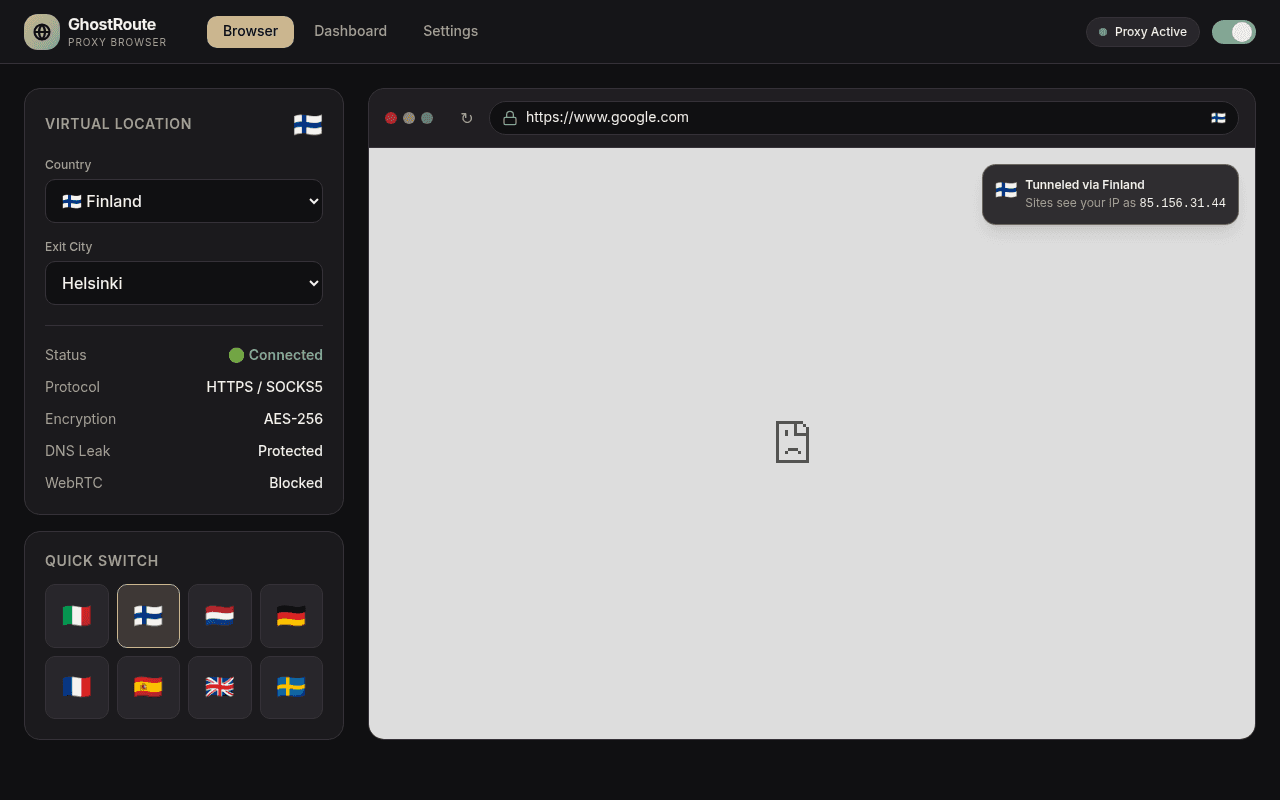Select the Spain flag quick switch
The image size is (1280, 800).
click(148, 687)
